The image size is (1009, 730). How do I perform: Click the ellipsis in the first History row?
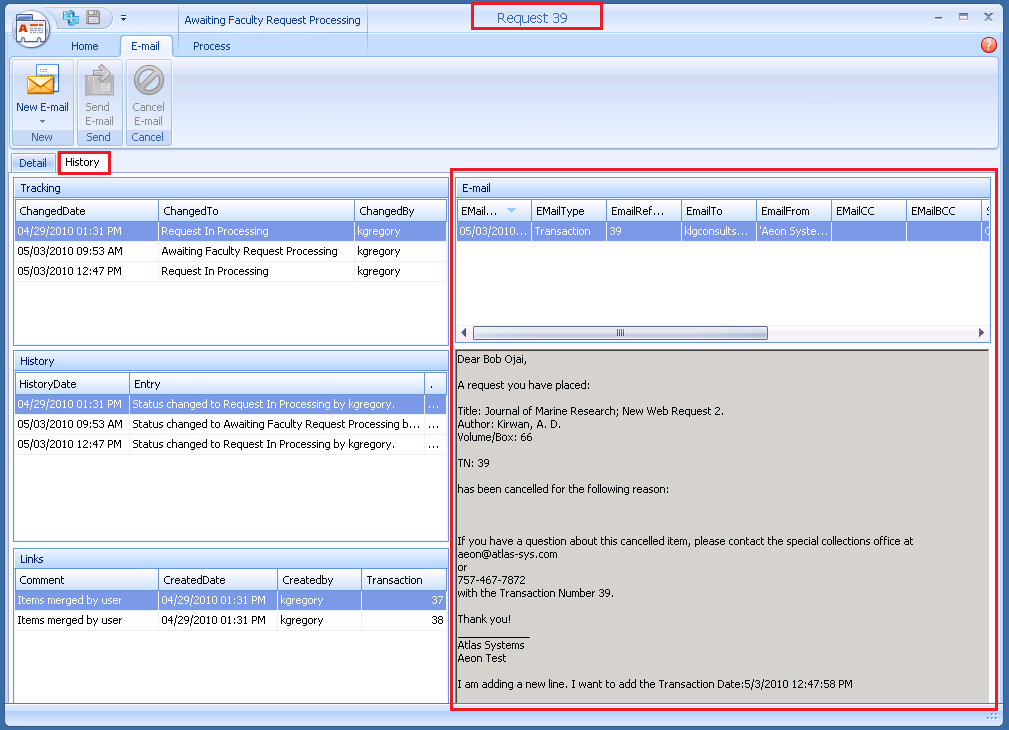tap(432, 405)
